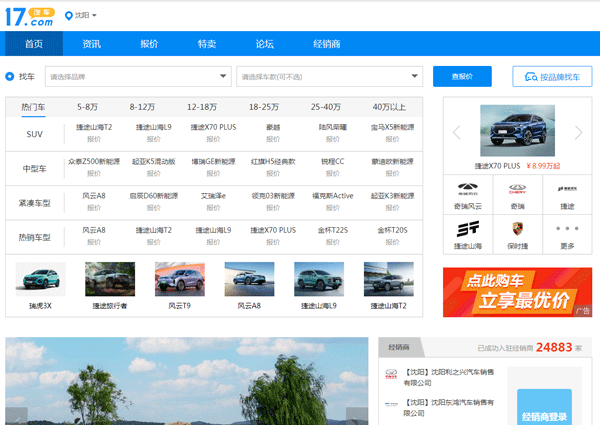Open the 资讯 nav item

(x=91, y=44)
